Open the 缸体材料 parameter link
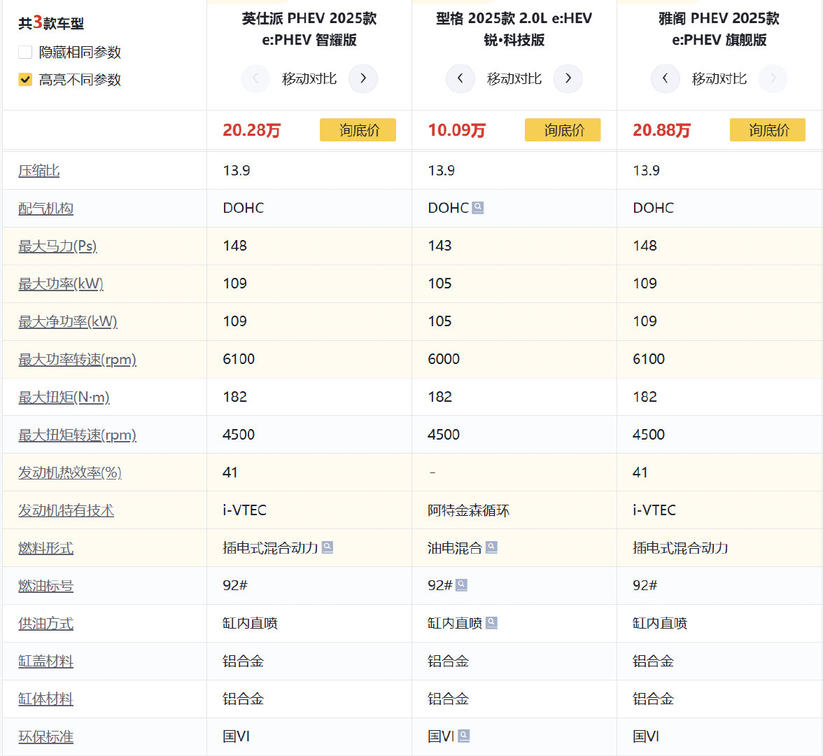Viewport: 823px width, 756px height. 46,699
